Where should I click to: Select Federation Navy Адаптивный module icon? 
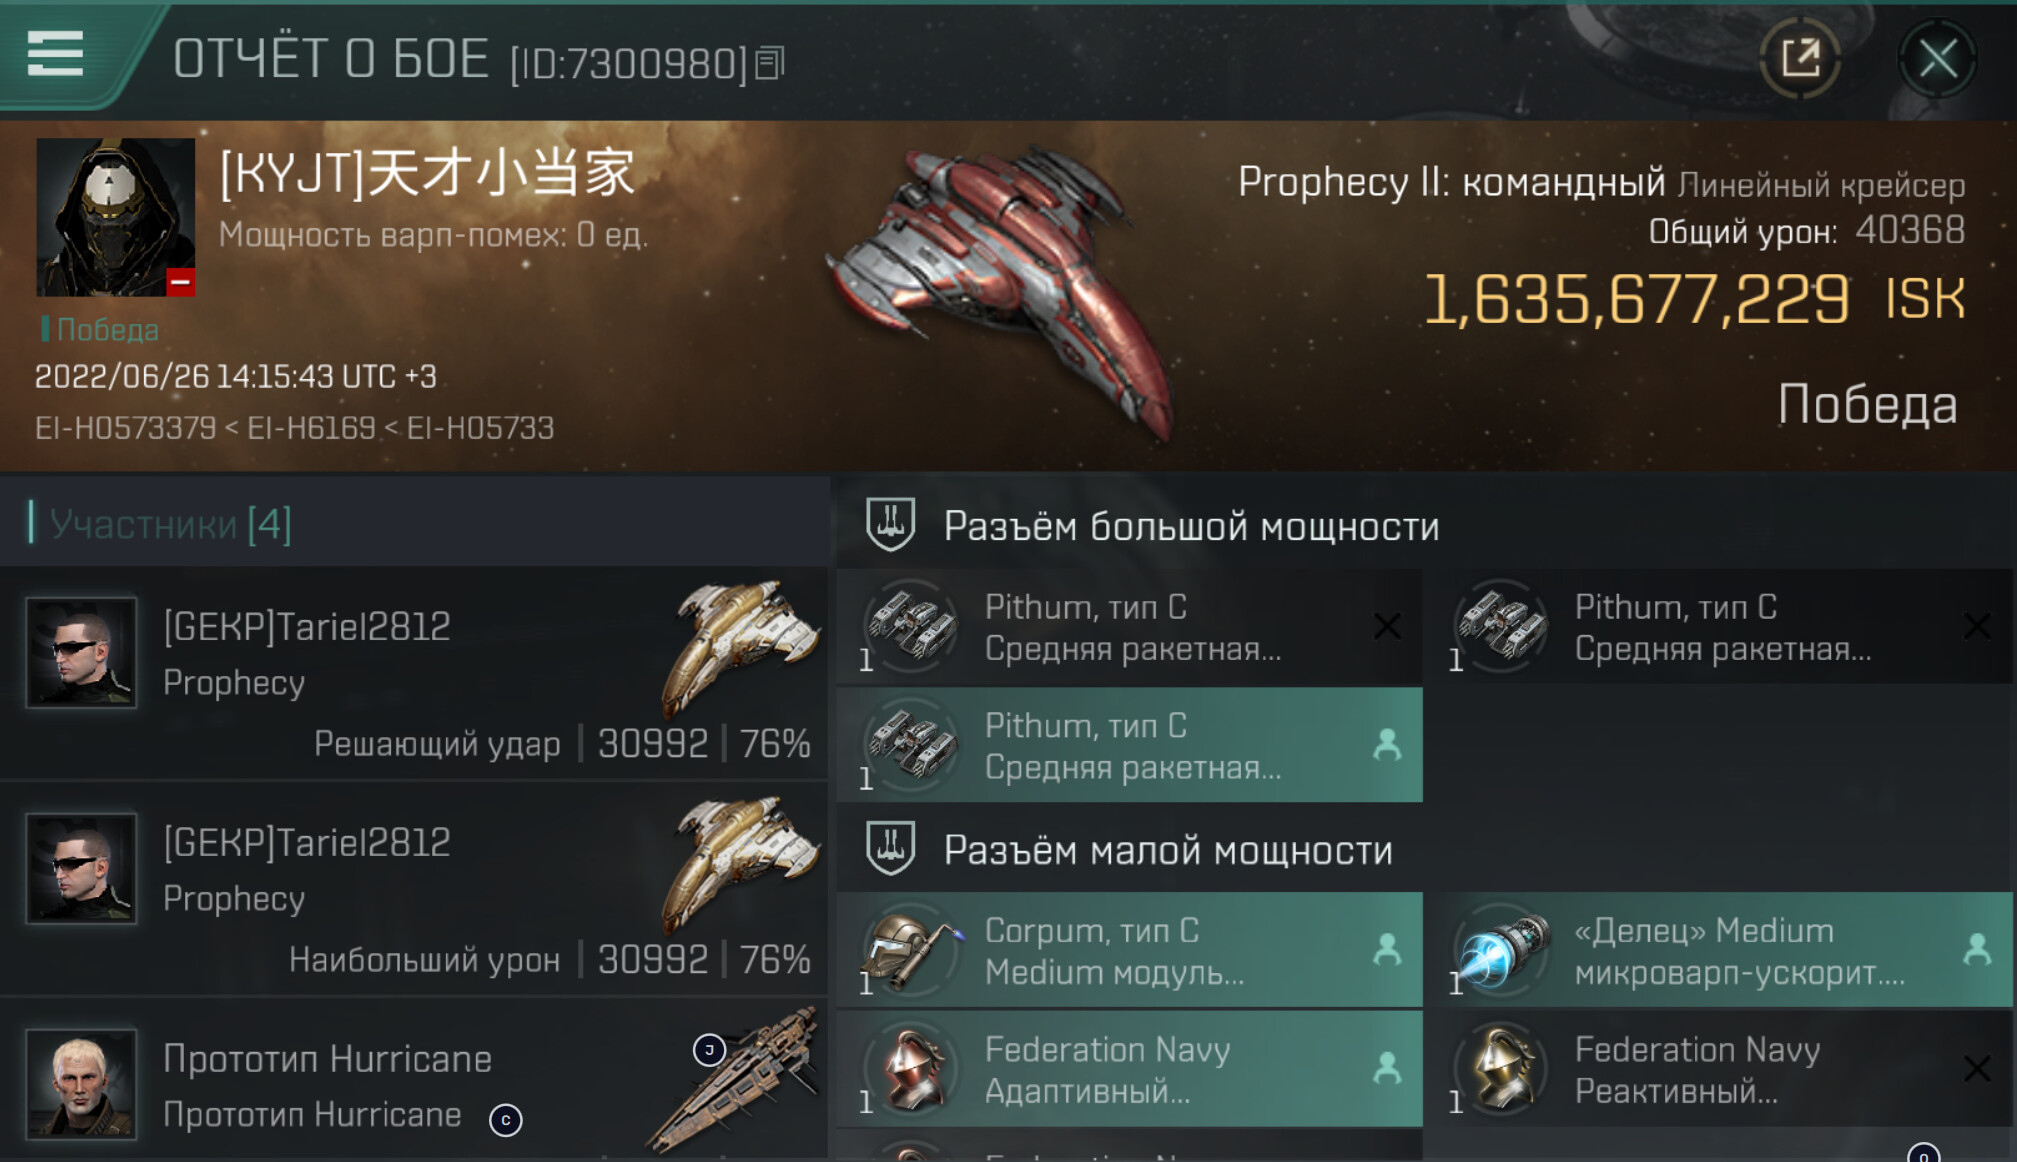tap(911, 1069)
